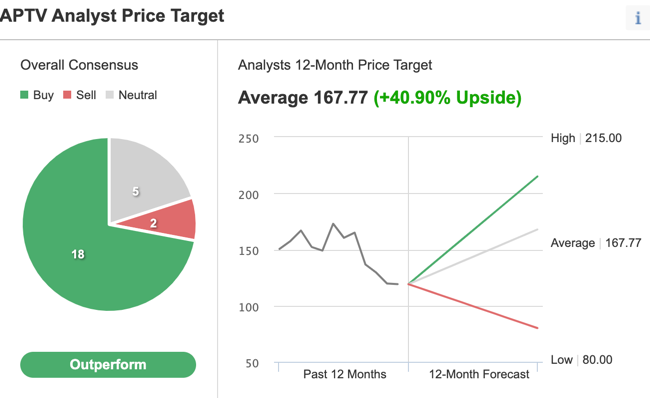Image resolution: width=650 pixels, height=398 pixels.
Task: Open the info icon in top-right corner
Action: point(638,18)
